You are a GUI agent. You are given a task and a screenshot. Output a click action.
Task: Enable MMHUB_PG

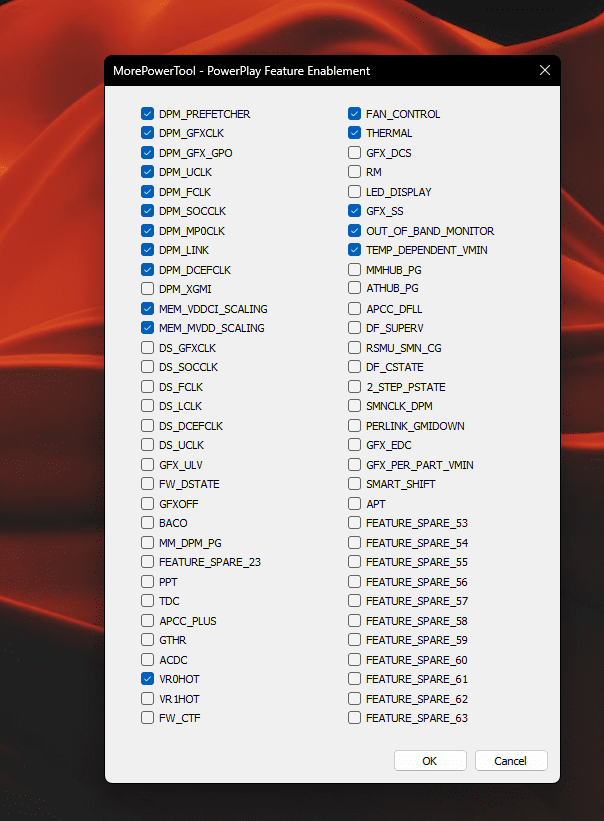coord(354,270)
